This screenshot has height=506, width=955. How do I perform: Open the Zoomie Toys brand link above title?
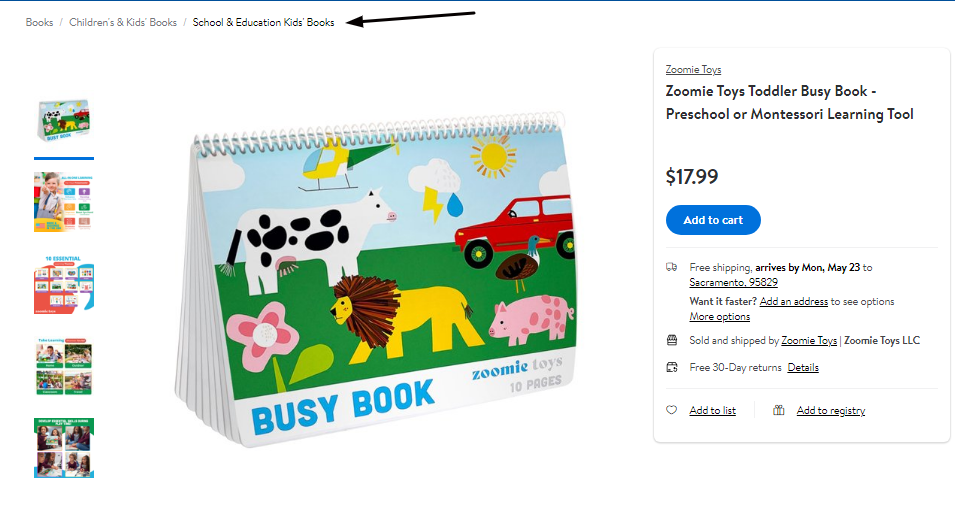693,69
